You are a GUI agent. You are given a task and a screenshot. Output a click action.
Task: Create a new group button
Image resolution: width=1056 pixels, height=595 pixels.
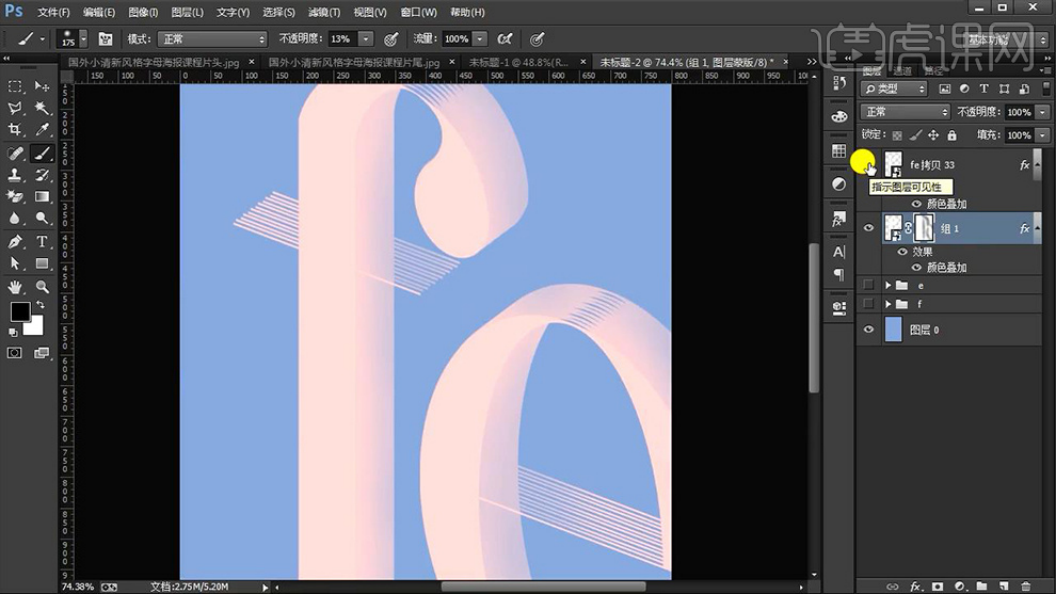[x=981, y=586]
